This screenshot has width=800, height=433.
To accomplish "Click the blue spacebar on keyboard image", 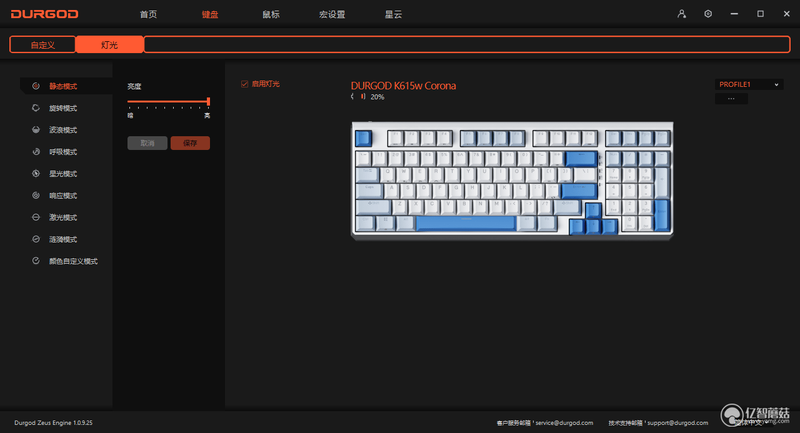I will pos(466,223).
